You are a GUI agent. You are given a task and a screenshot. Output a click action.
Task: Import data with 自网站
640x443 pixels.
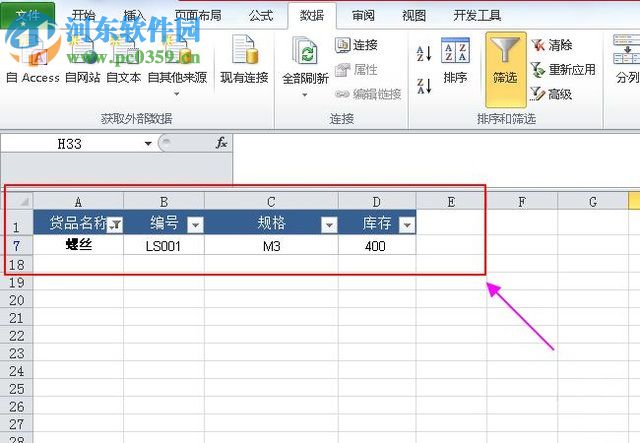point(83,59)
